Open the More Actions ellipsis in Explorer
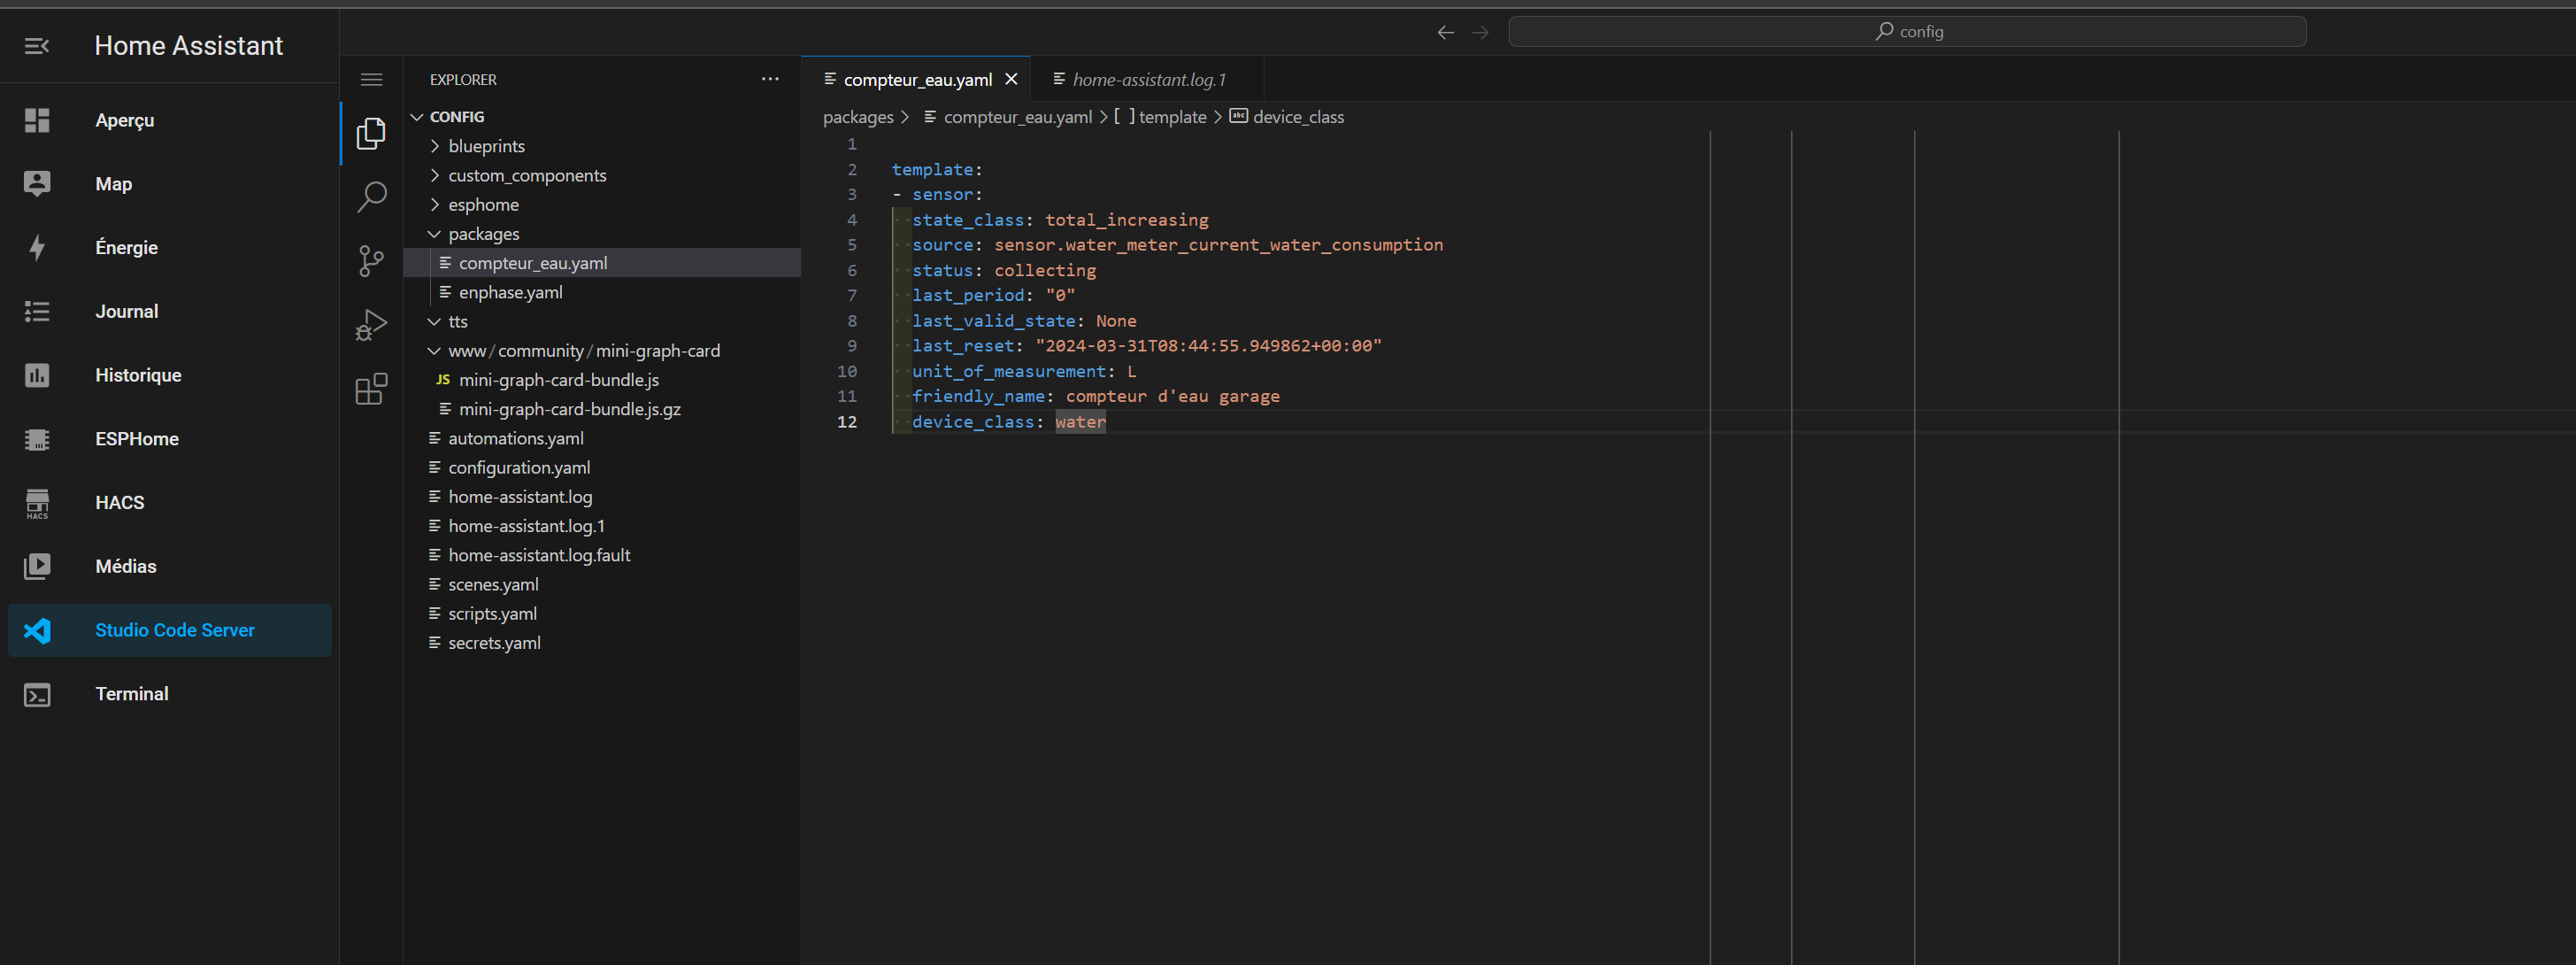This screenshot has height=965, width=2576. [x=770, y=79]
